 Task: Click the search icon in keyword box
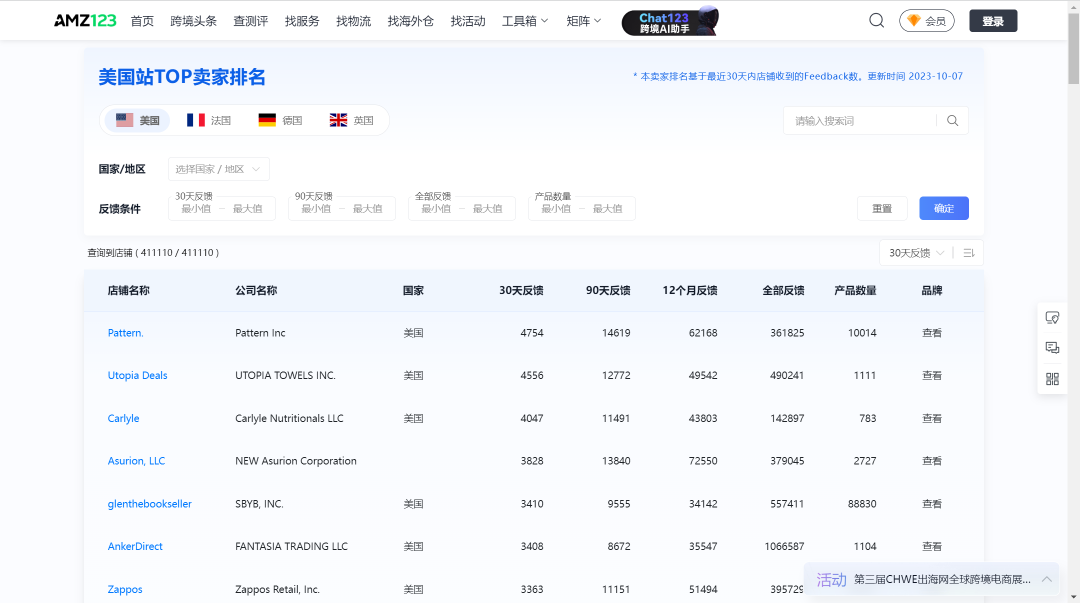click(953, 121)
